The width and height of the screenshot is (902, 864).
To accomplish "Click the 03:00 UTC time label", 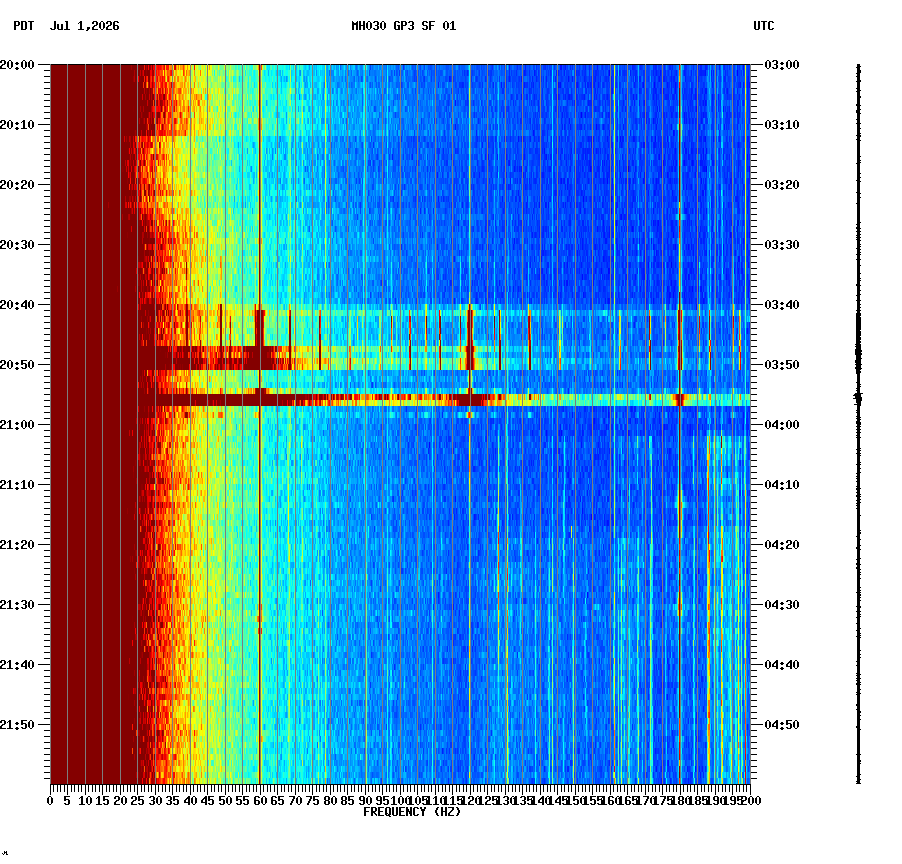I will click(782, 65).
